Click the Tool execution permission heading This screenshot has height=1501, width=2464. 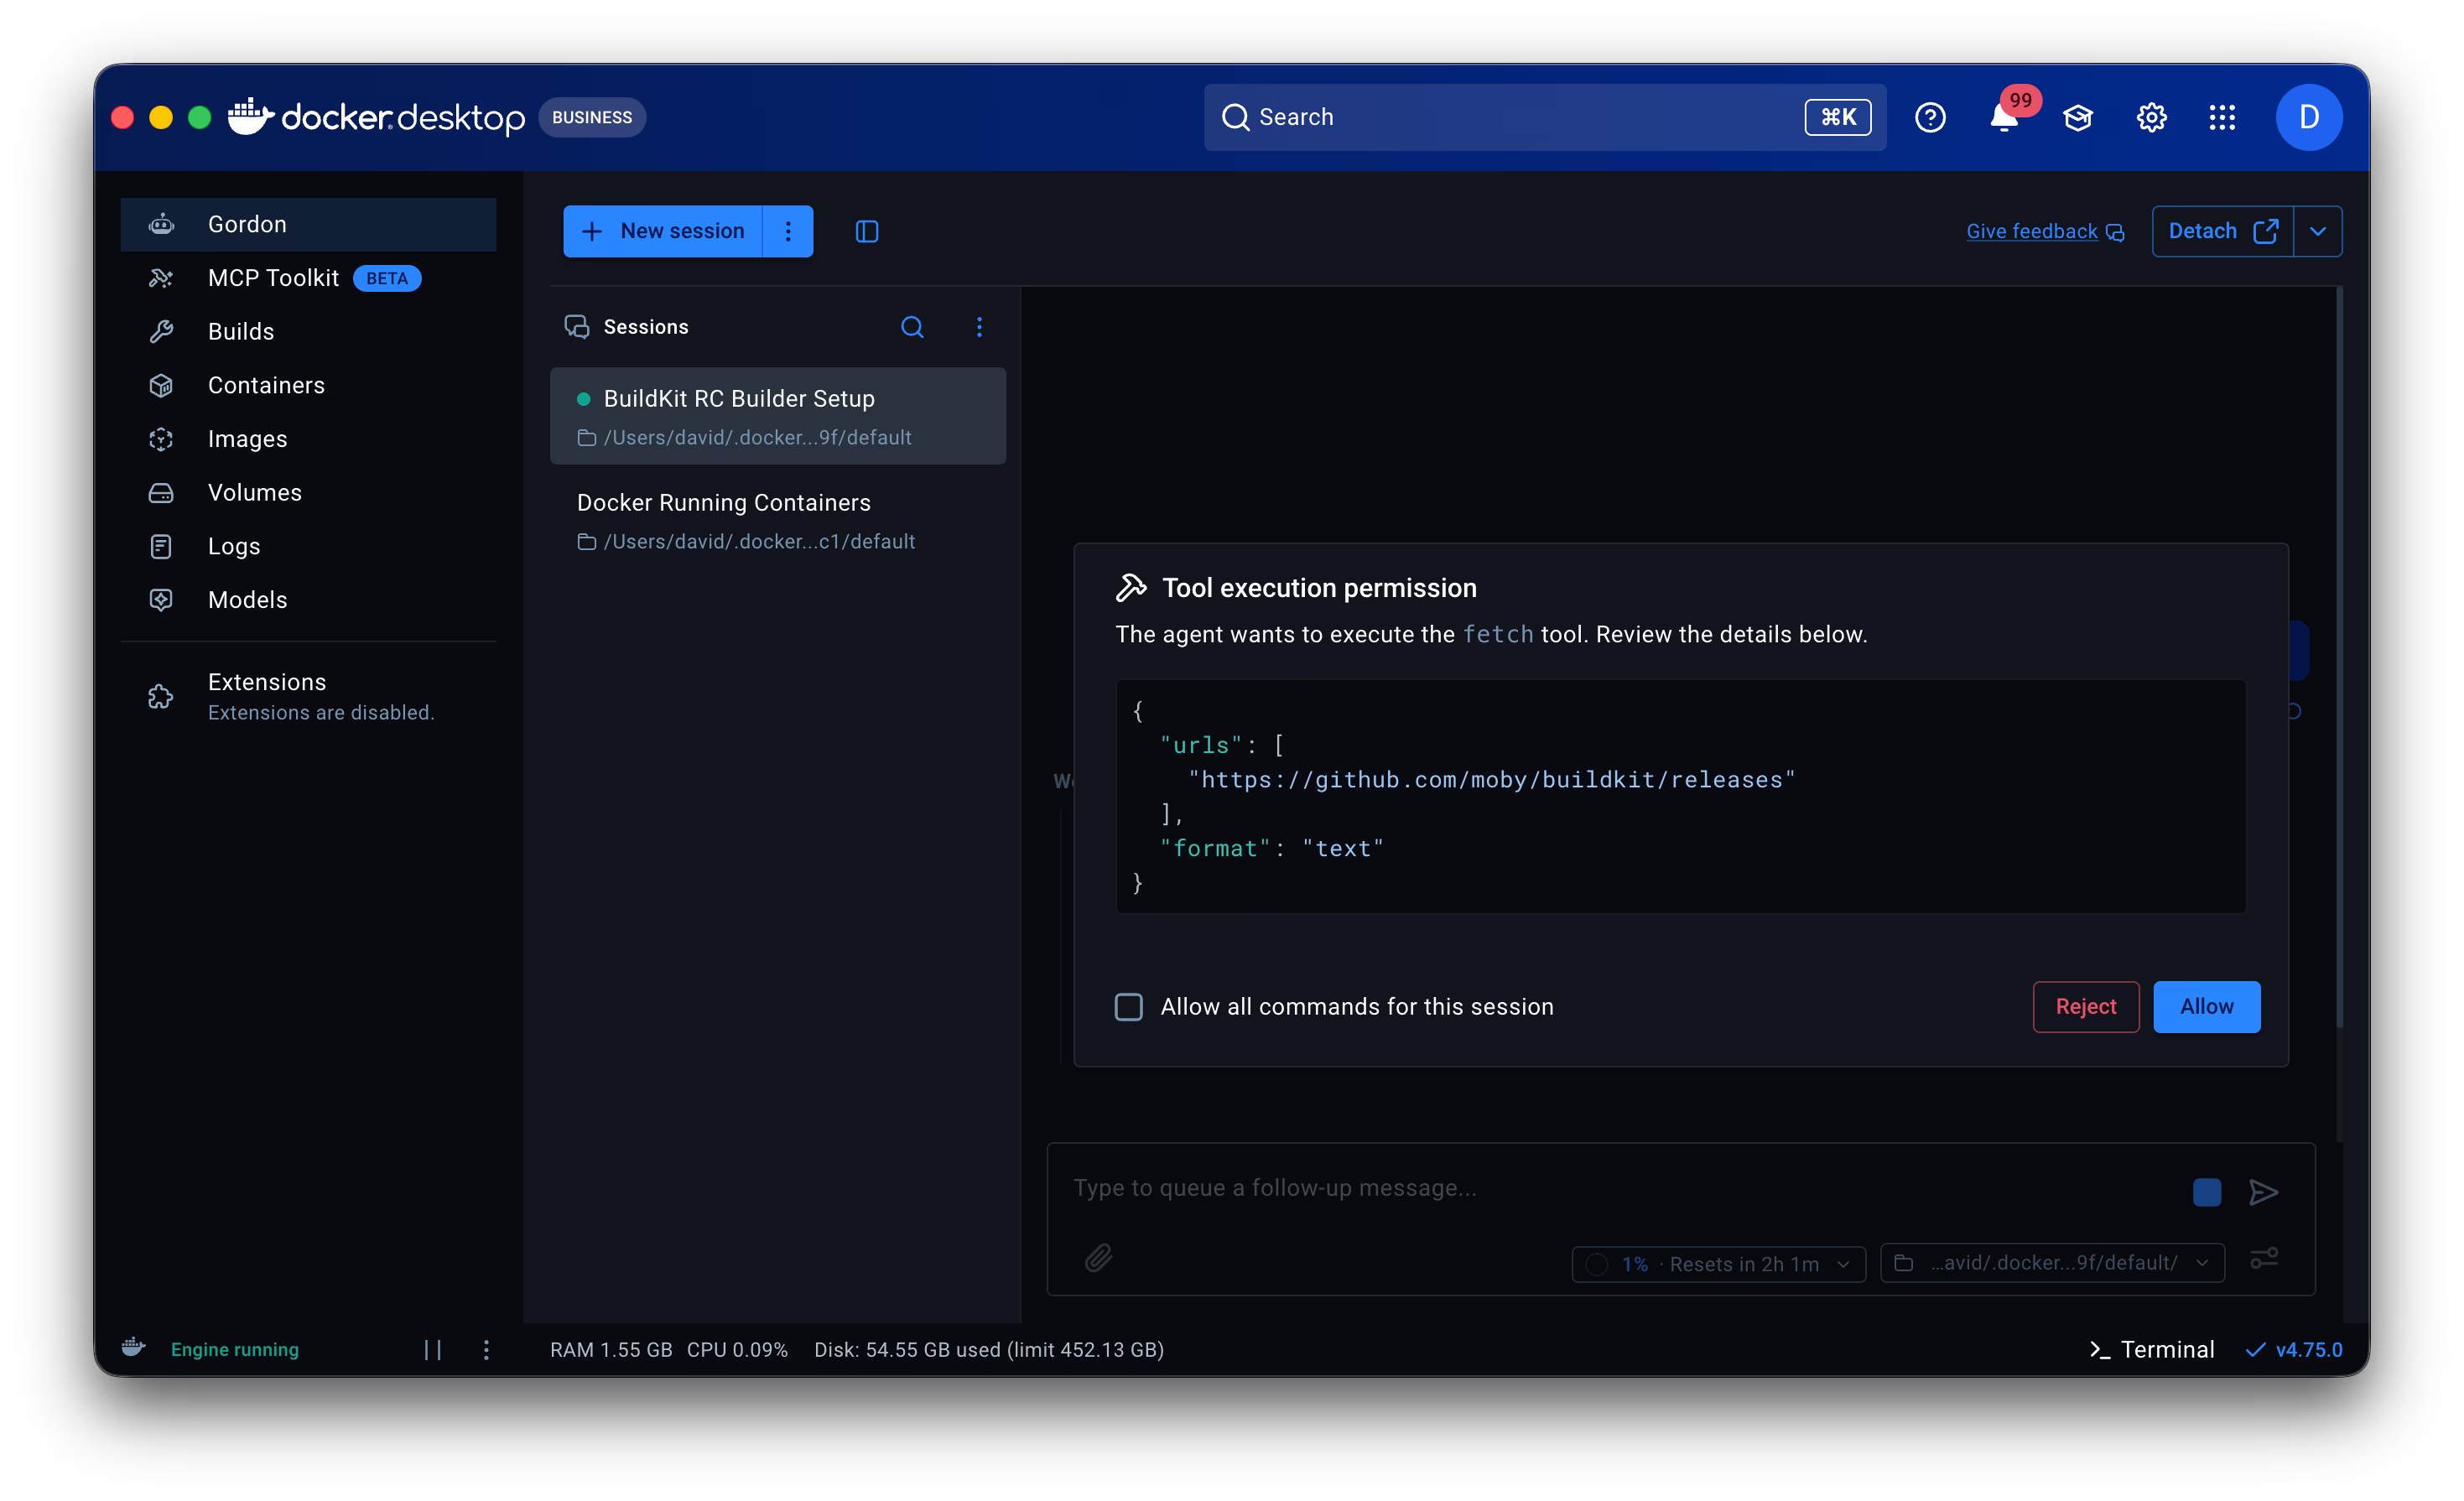pos(1319,587)
